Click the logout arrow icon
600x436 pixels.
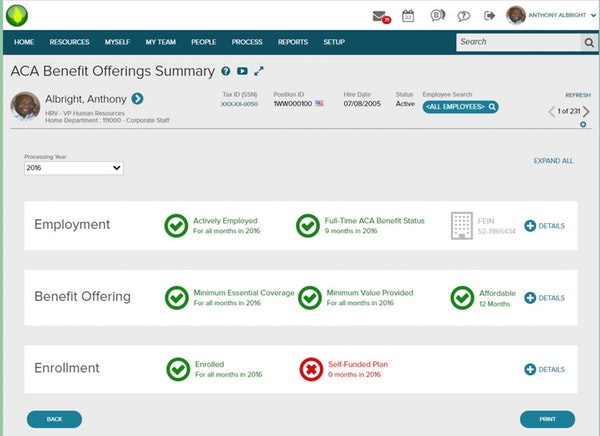coord(489,16)
